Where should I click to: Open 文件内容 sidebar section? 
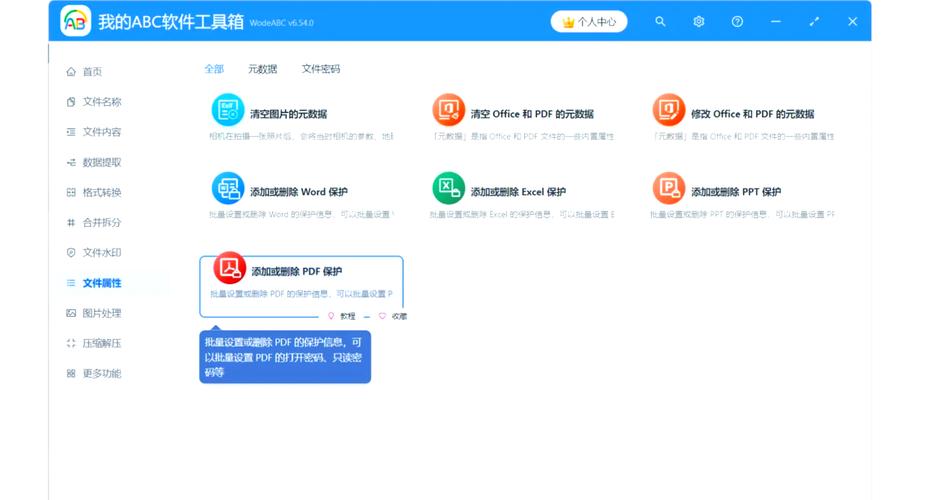coord(102,132)
